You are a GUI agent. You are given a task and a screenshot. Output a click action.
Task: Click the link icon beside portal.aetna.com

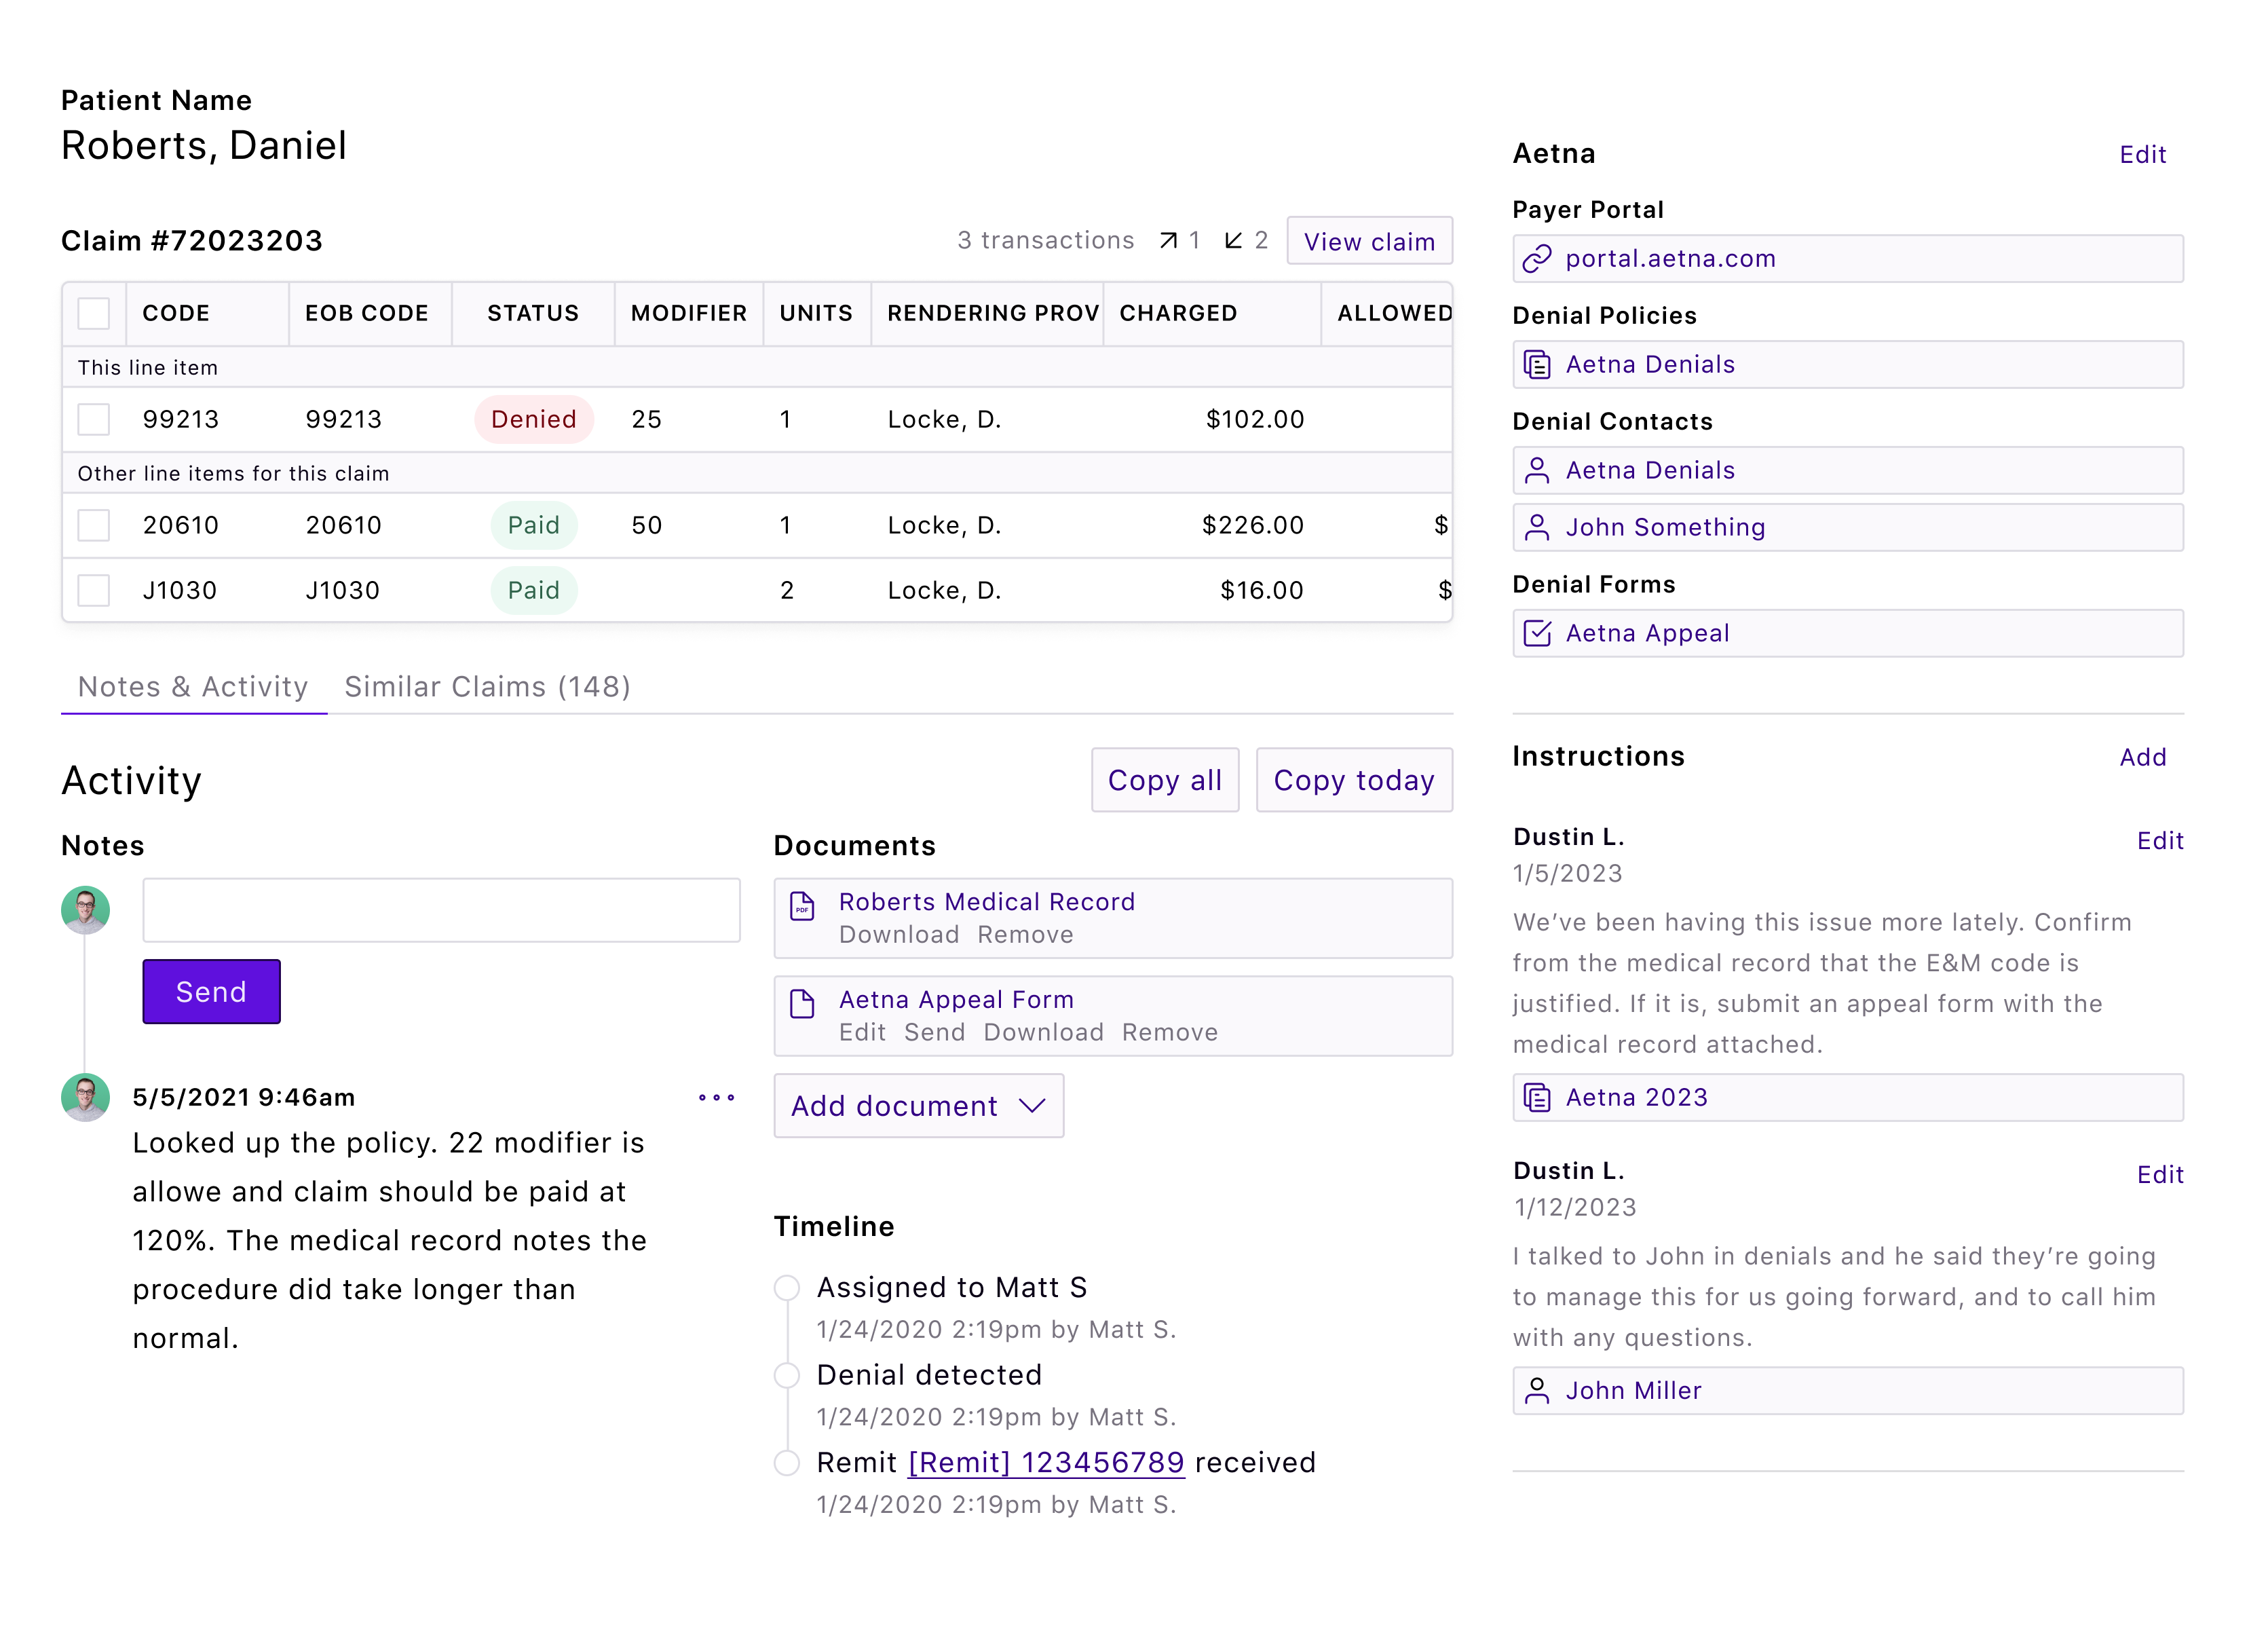[x=1536, y=259]
